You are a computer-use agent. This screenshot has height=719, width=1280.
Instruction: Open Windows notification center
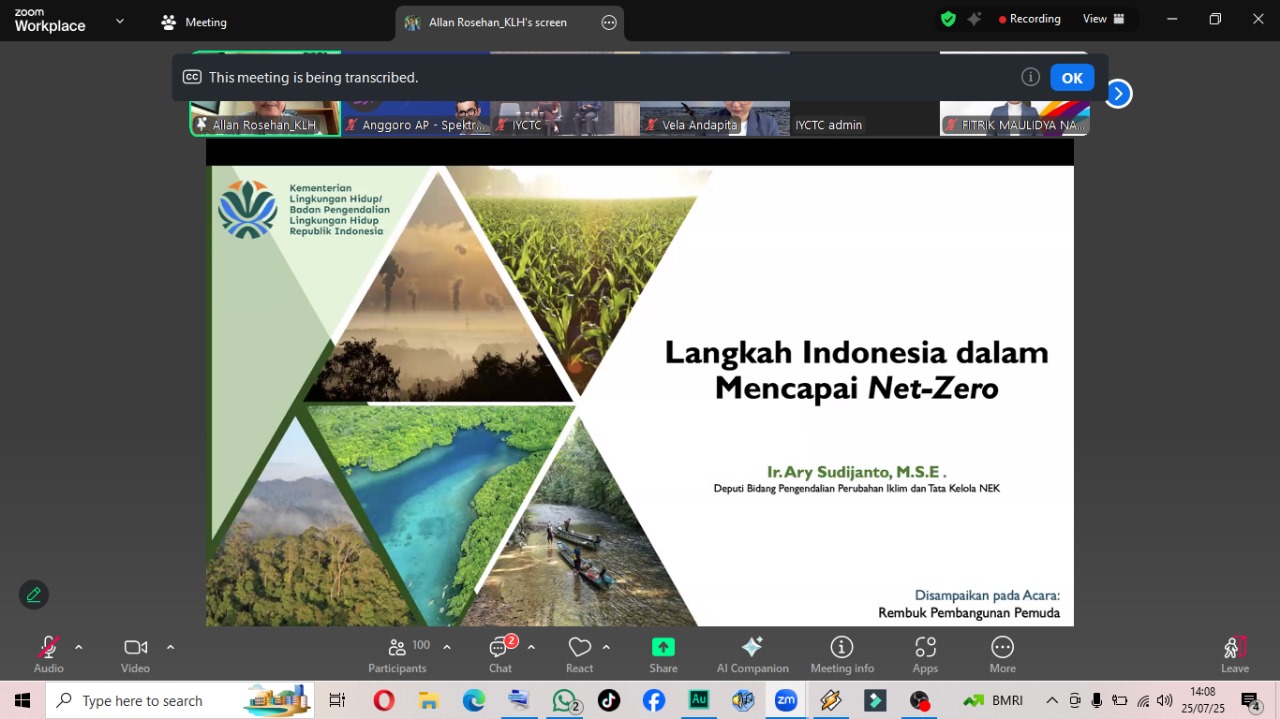1251,701
